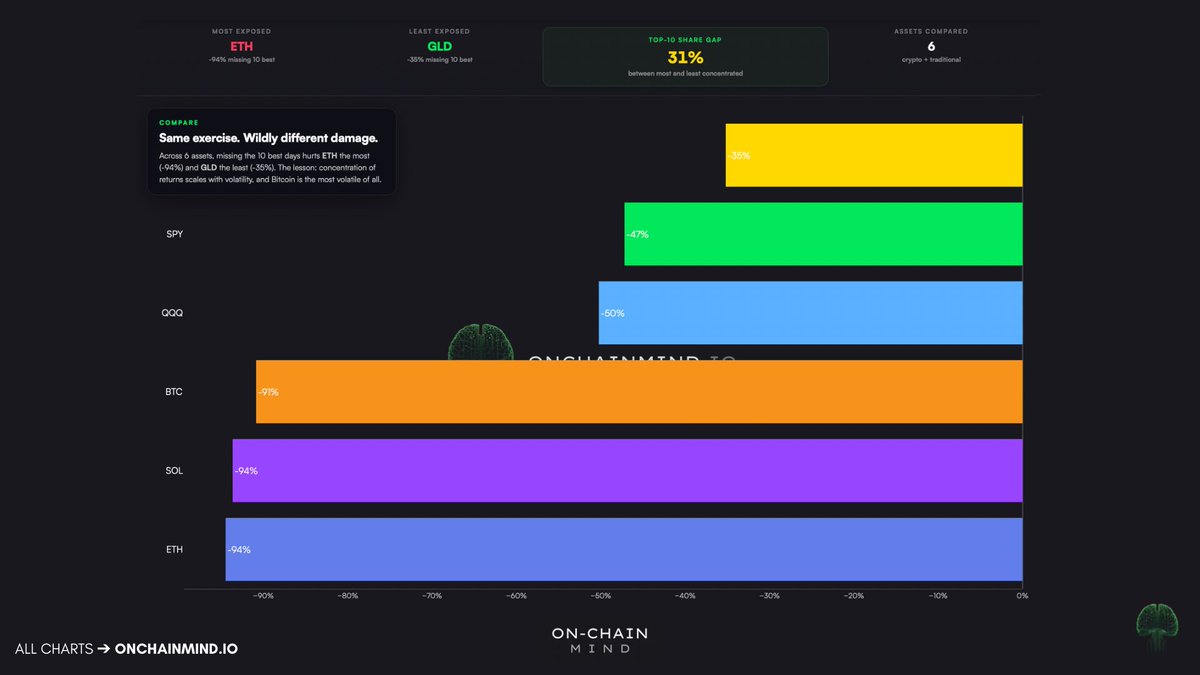Click the ON-CHAIN MIND logo in the footer
1200x675 pixels.
[x=600, y=640]
